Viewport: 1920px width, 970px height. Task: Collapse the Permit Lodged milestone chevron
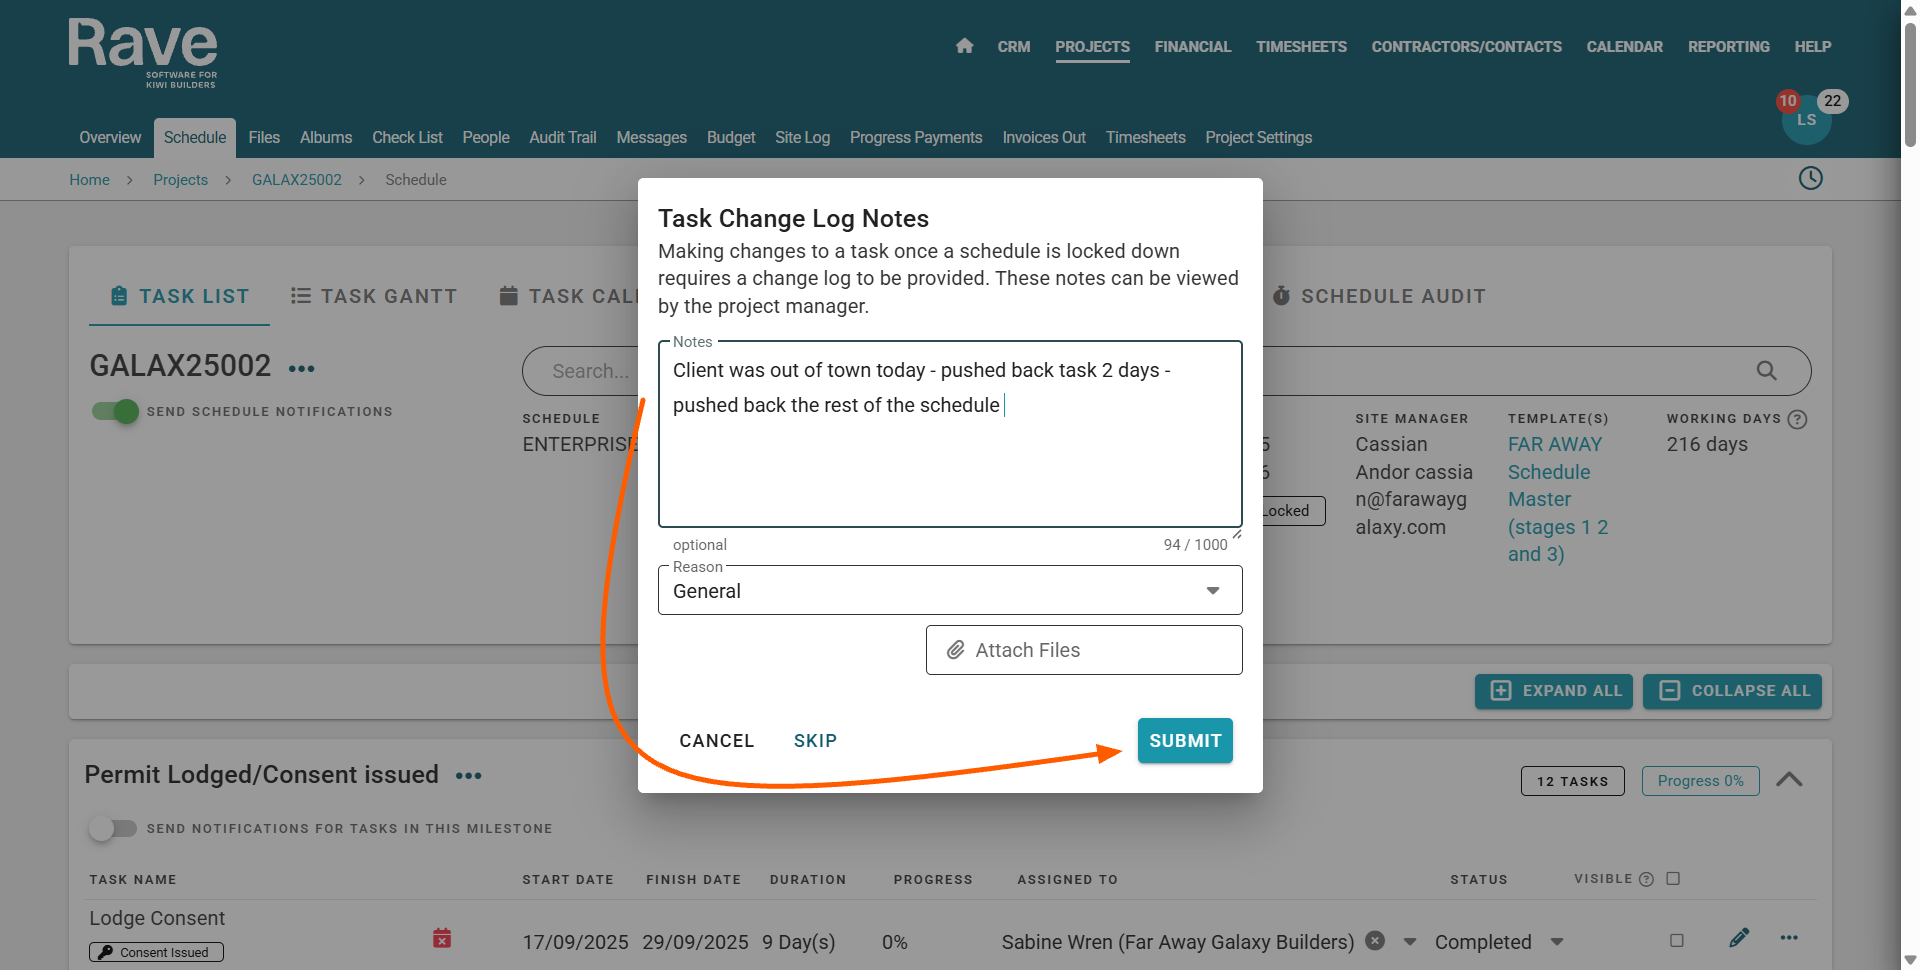(x=1788, y=780)
